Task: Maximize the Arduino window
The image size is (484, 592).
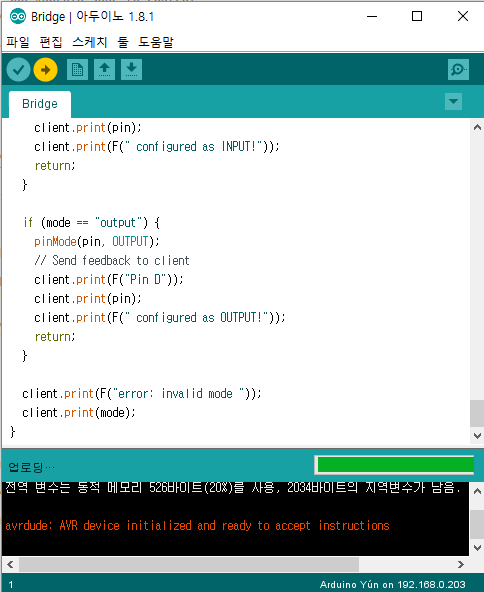Action: point(417,16)
